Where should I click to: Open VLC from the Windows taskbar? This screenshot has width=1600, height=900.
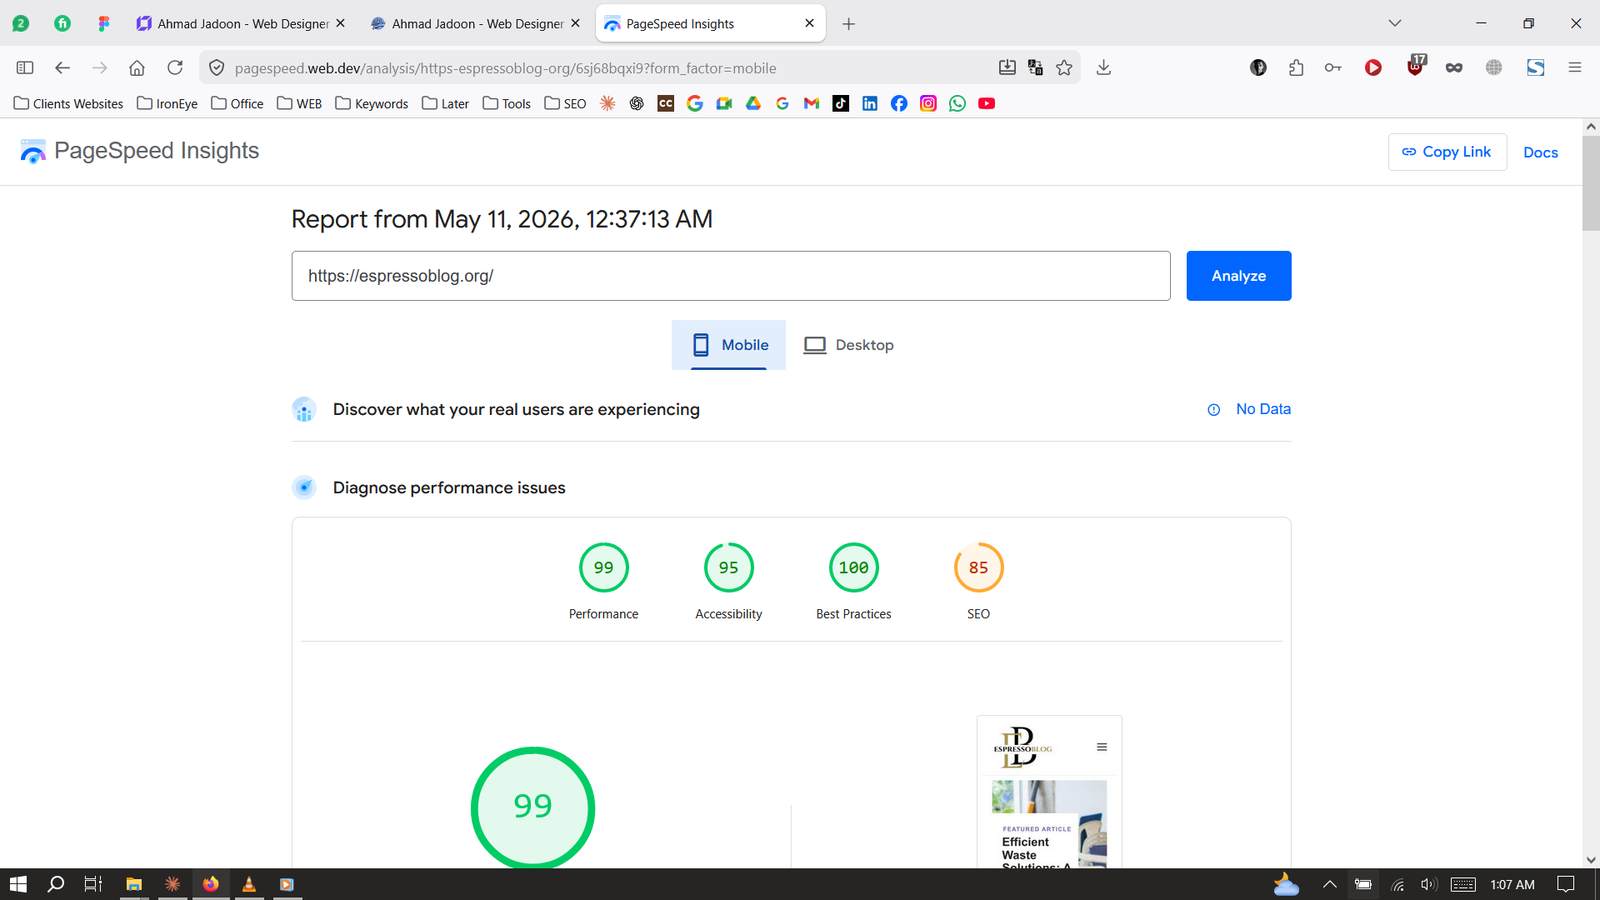249,884
